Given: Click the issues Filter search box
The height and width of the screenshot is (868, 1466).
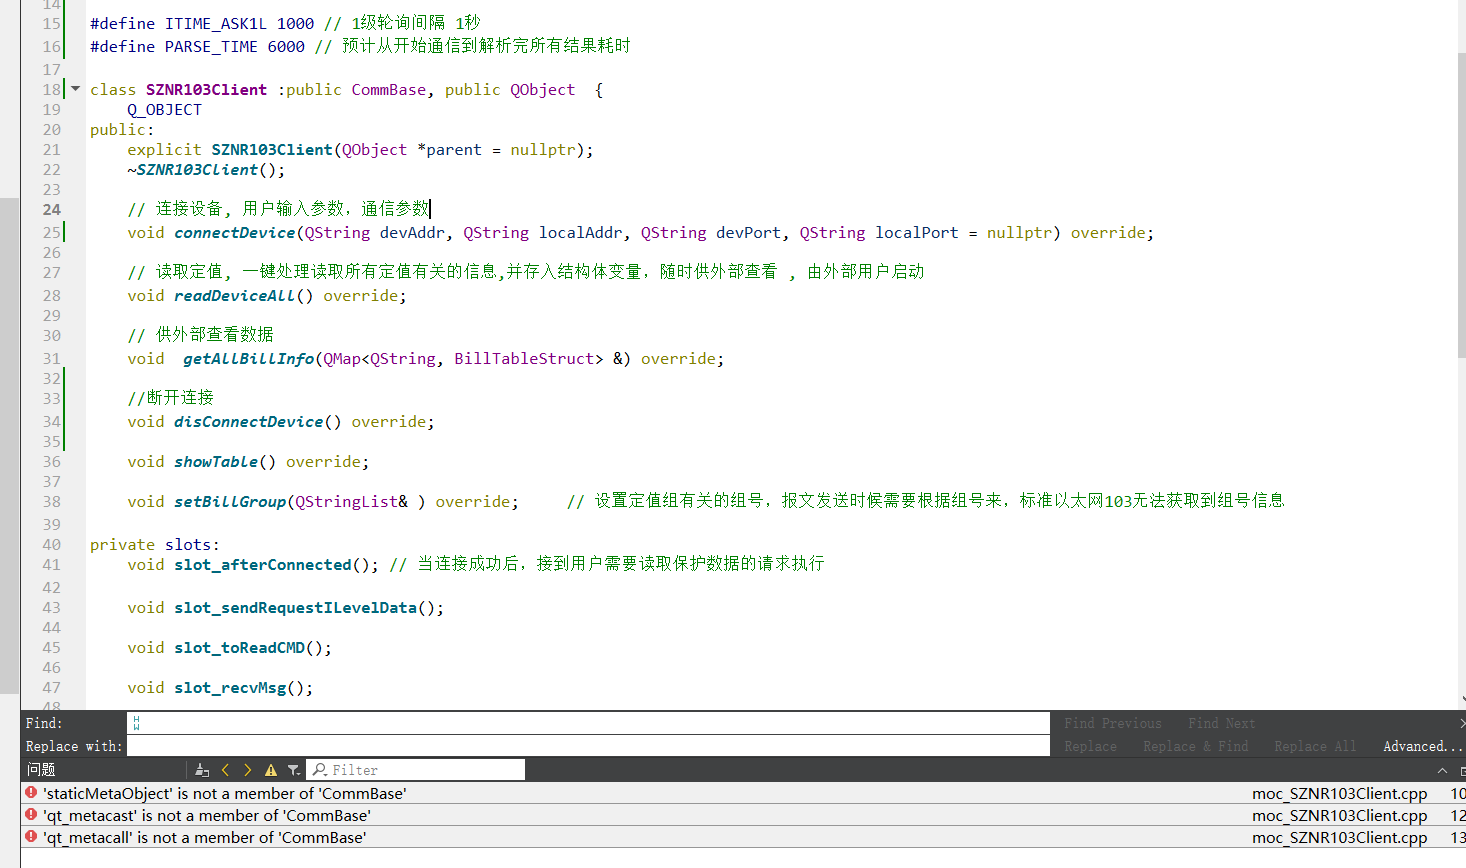Looking at the screenshot, I should click(x=415, y=770).
